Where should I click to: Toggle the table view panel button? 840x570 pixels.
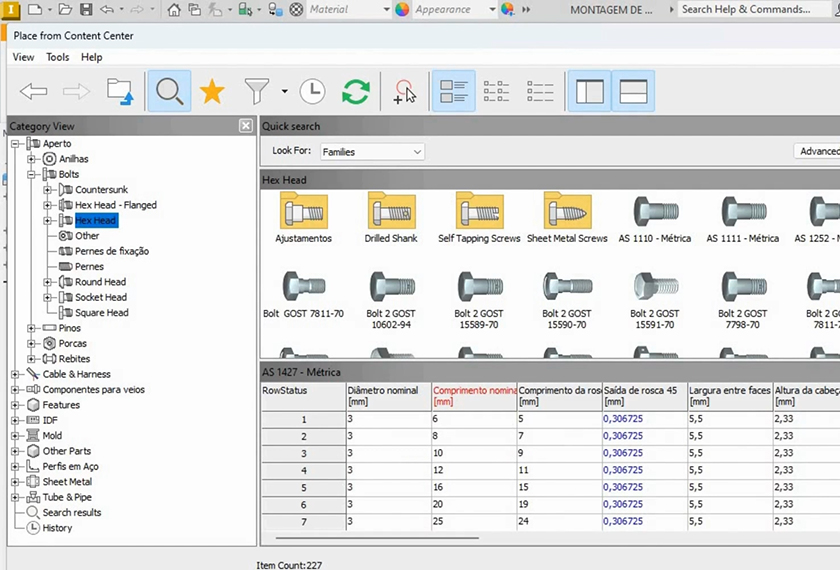pyautogui.click(x=633, y=92)
